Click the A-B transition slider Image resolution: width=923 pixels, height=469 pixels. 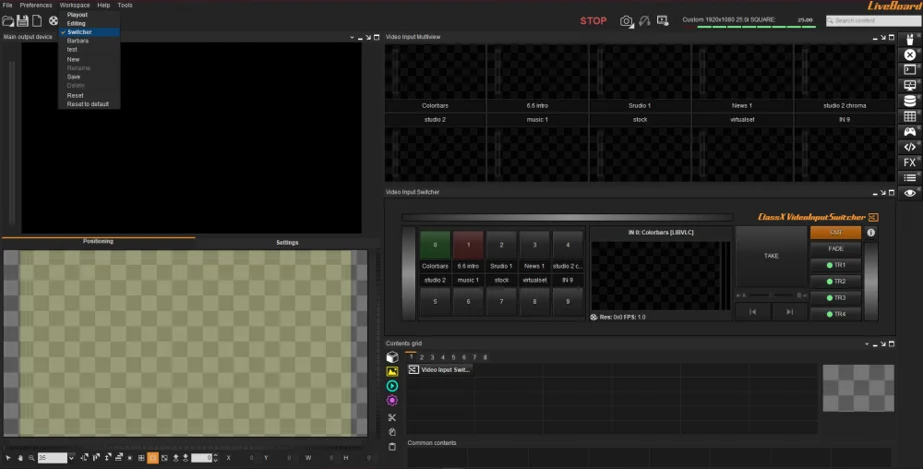(x=770, y=295)
